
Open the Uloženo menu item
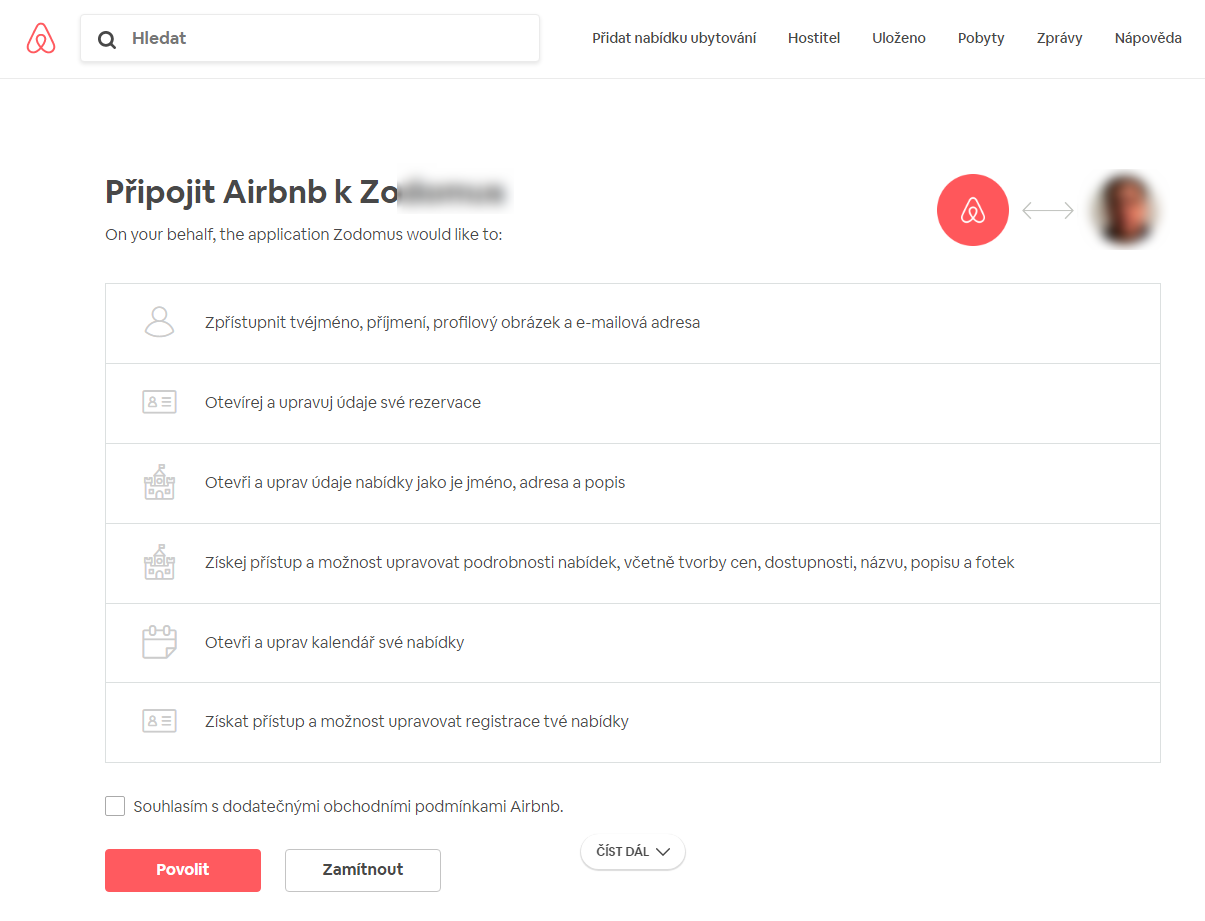point(899,38)
